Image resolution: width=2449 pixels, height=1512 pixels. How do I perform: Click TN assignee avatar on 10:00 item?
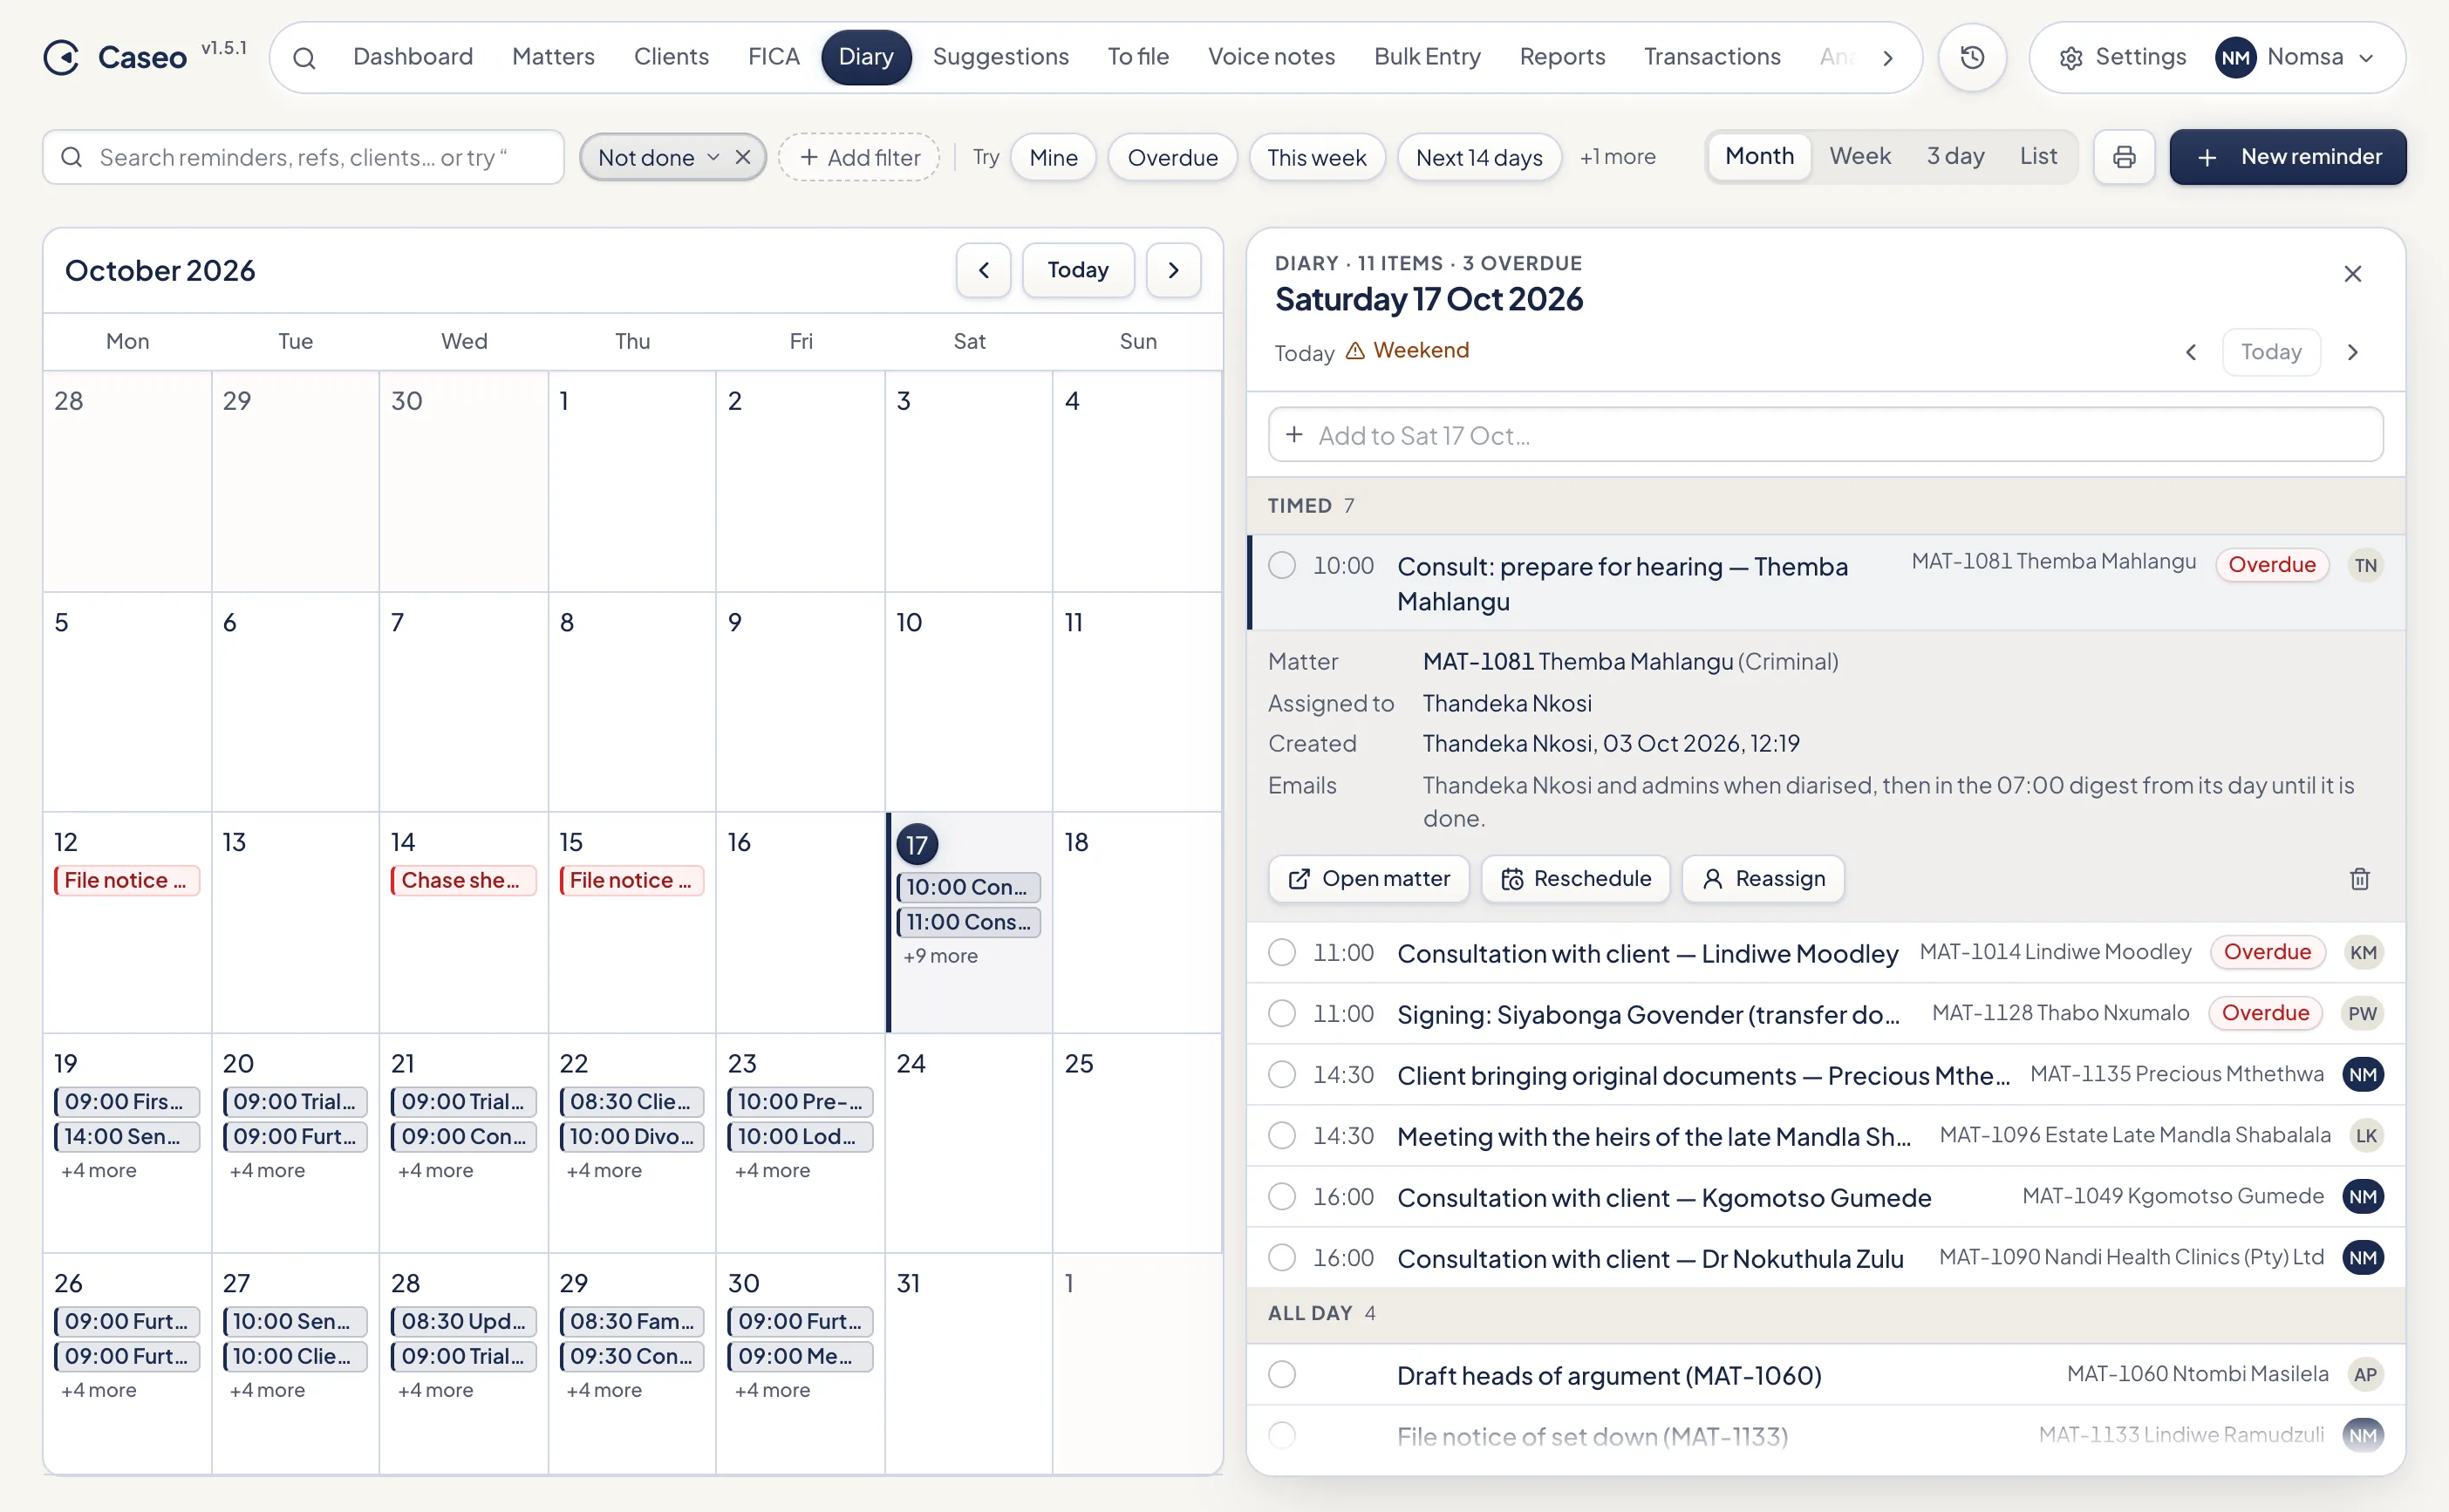tap(2365, 565)
